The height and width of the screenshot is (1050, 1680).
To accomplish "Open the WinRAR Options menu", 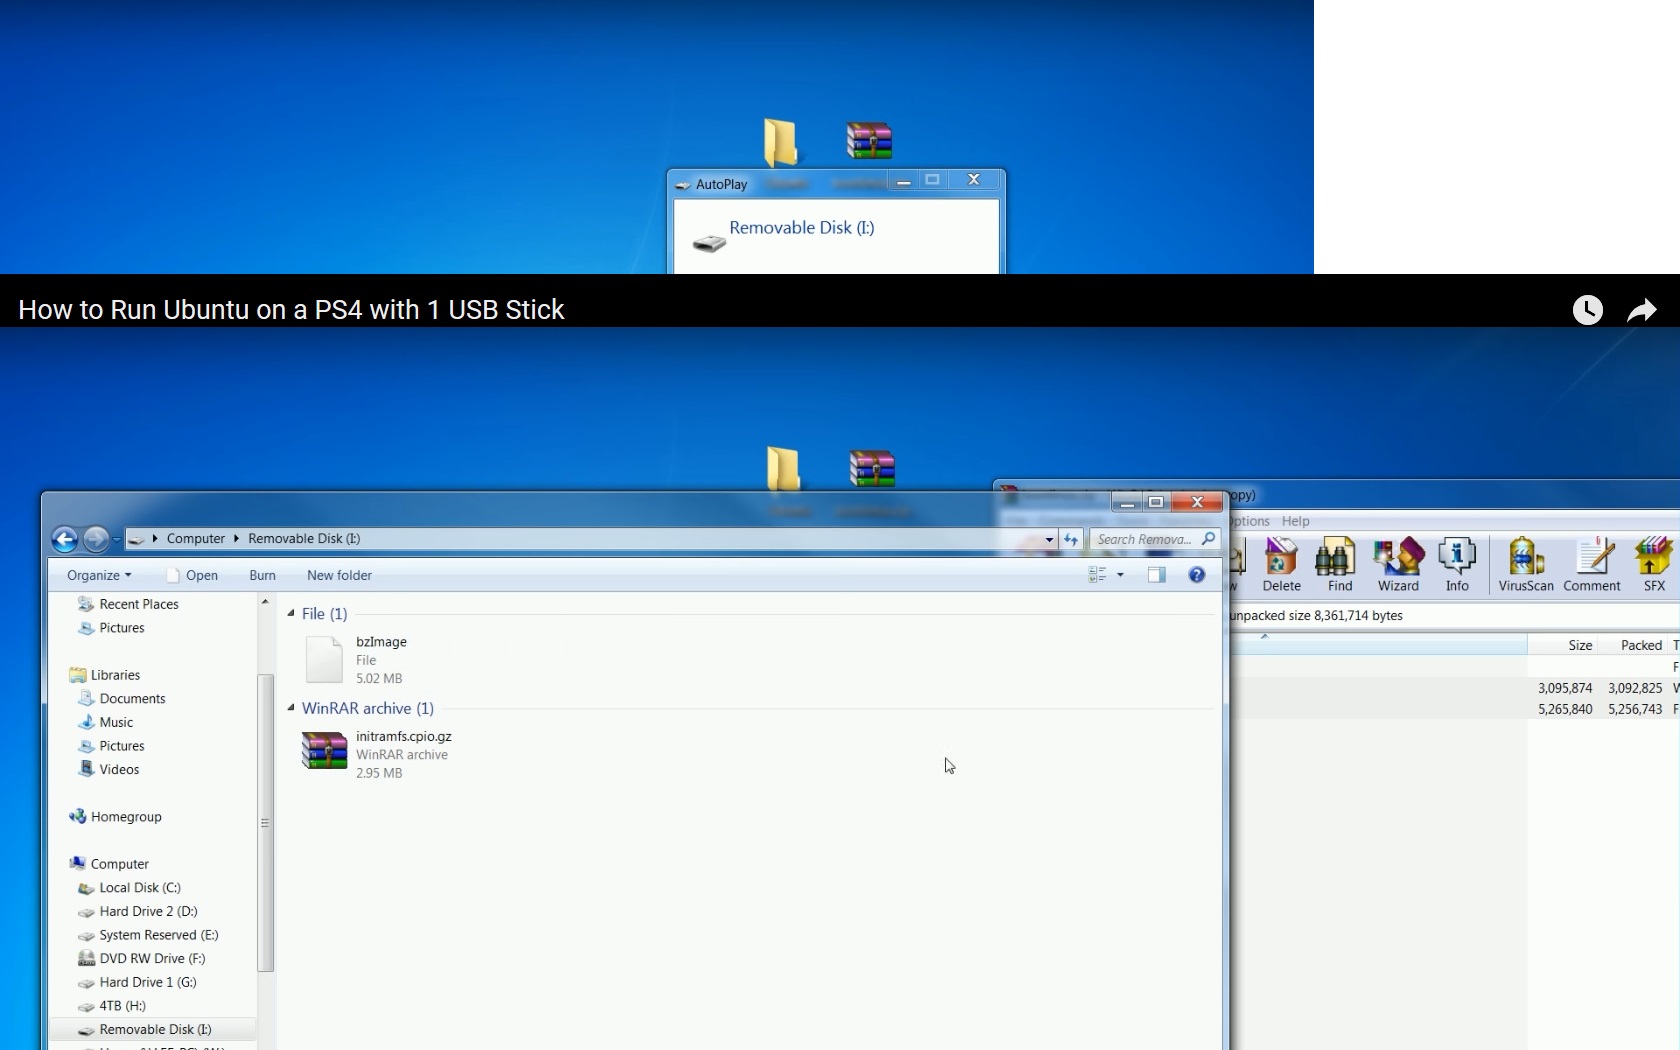I will coord(1250,521).
